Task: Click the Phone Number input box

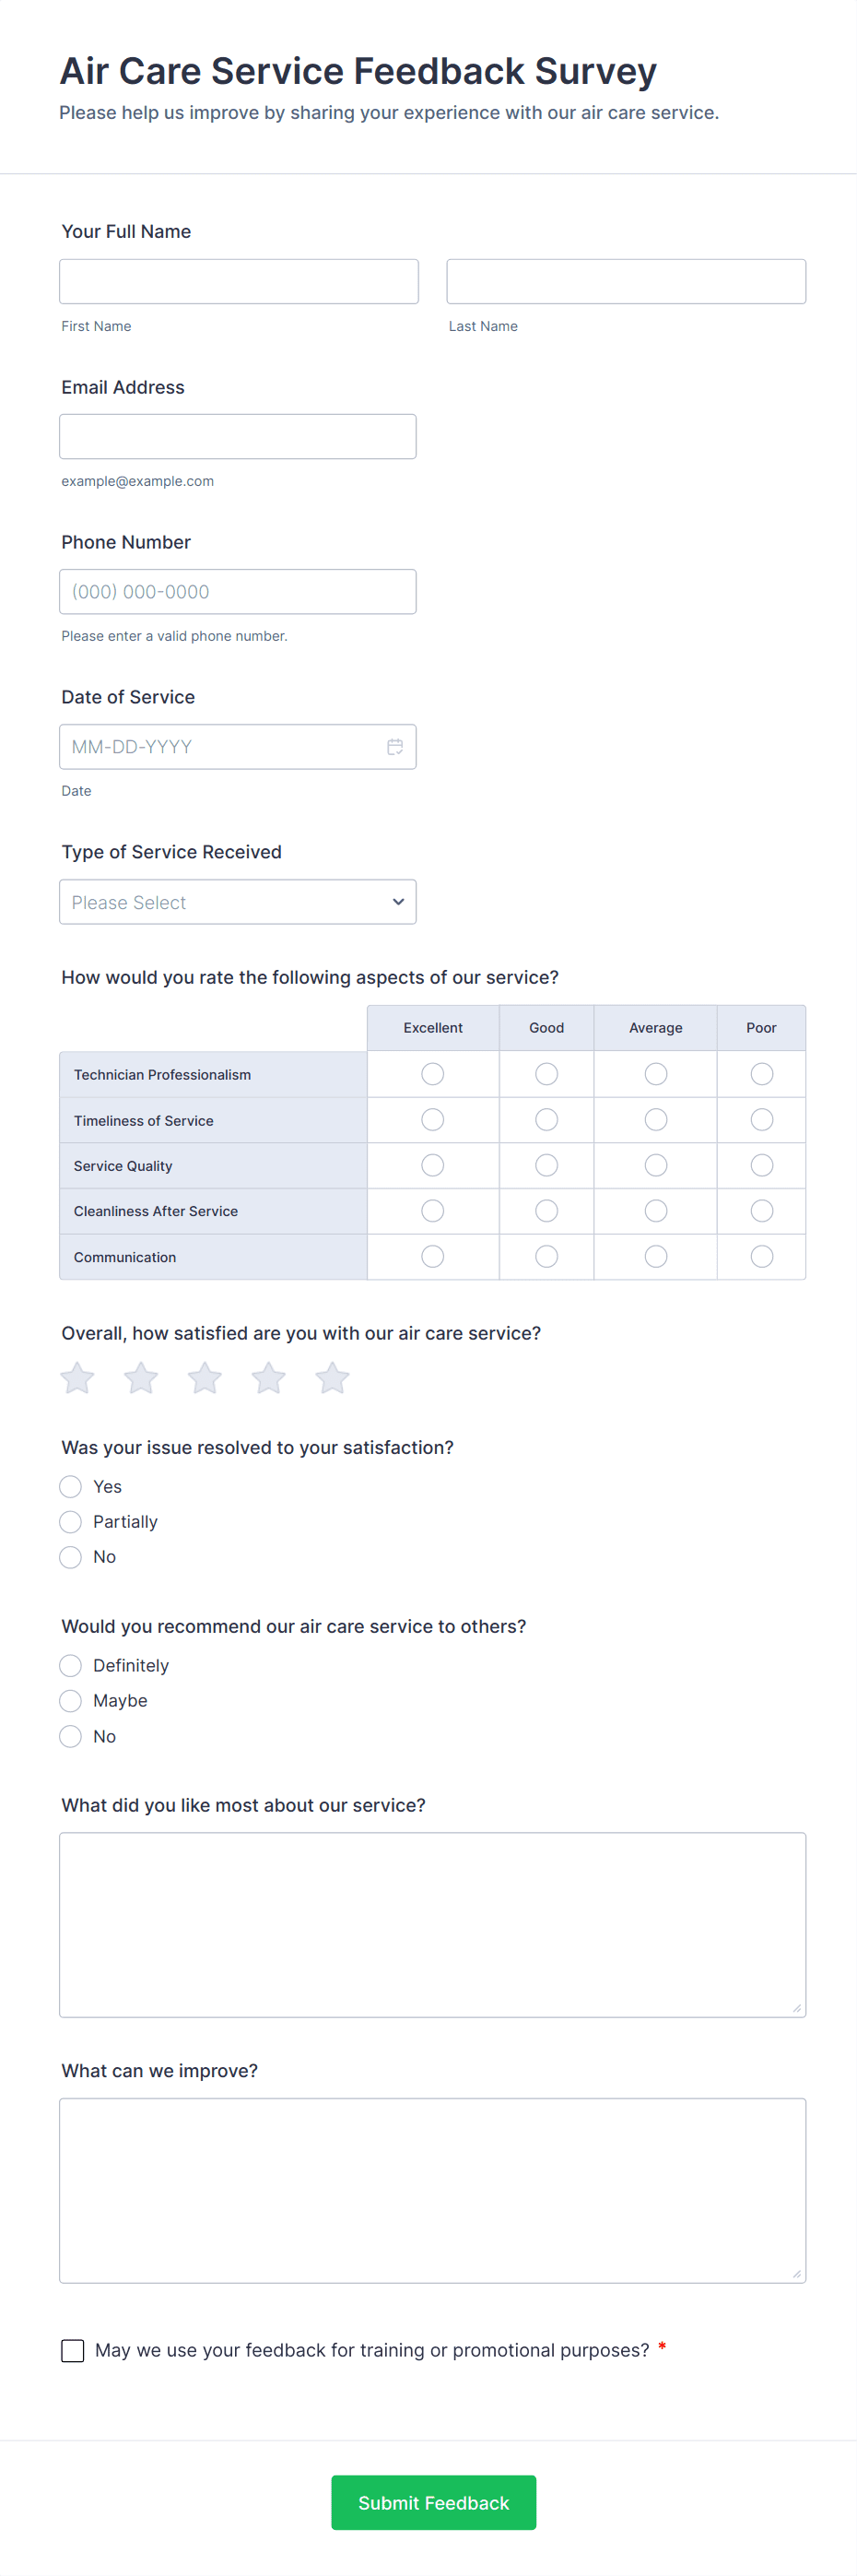Action: point(237,592)
